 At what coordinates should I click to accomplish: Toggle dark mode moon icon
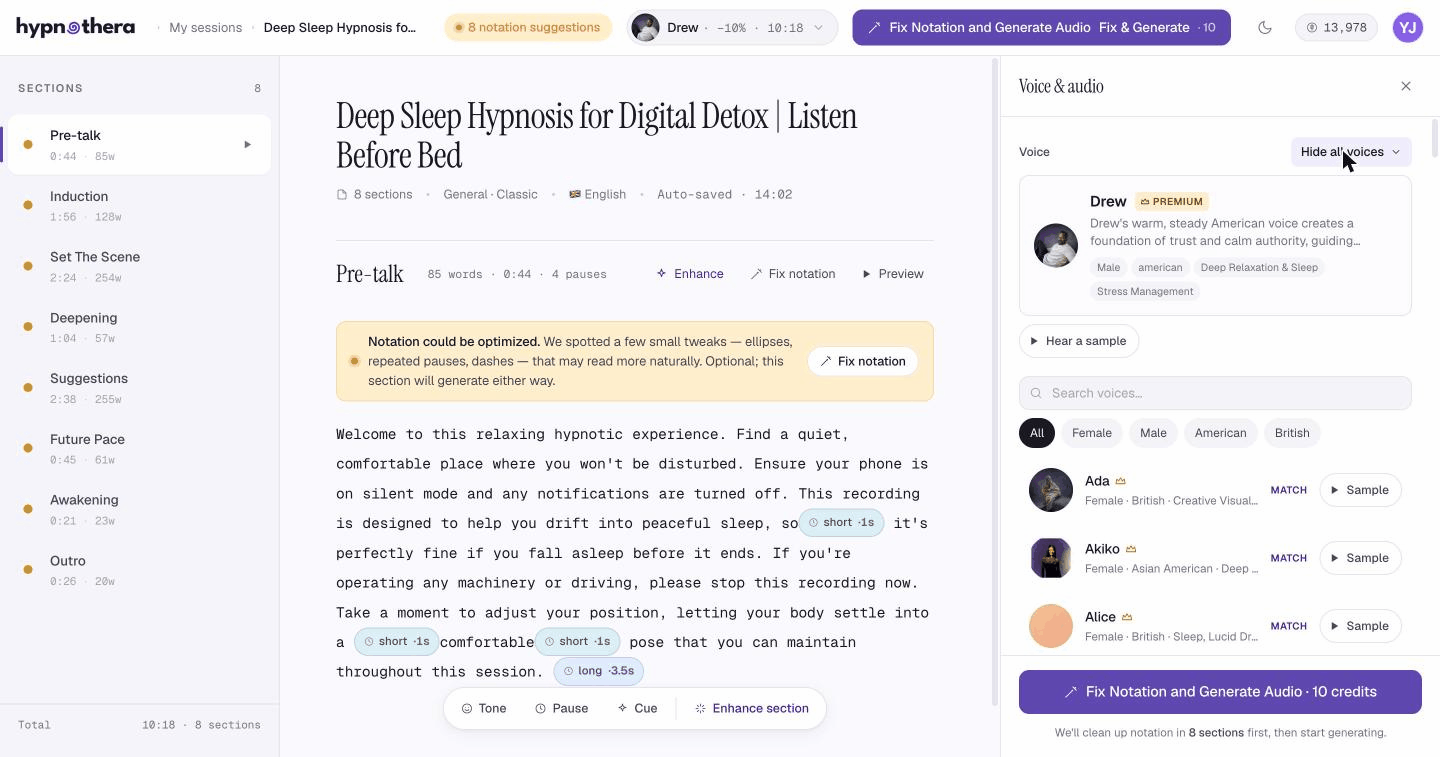click(x=1265, y=28)
